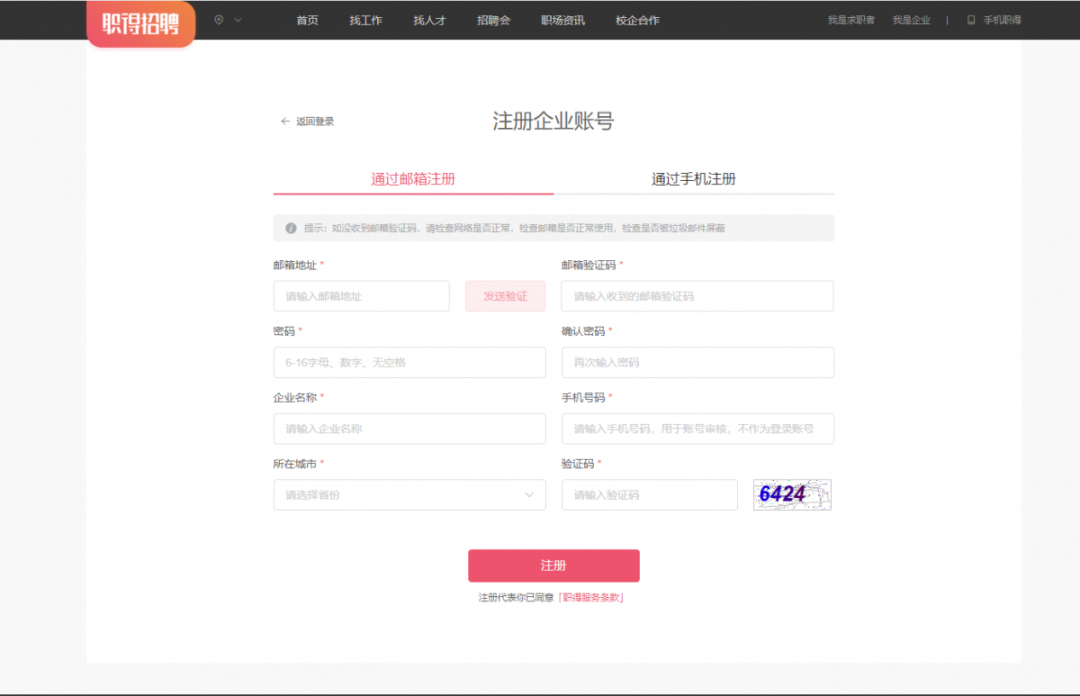Refresh the 6424 captcha image
The image size is (1080, 696).
click(792, 494)
